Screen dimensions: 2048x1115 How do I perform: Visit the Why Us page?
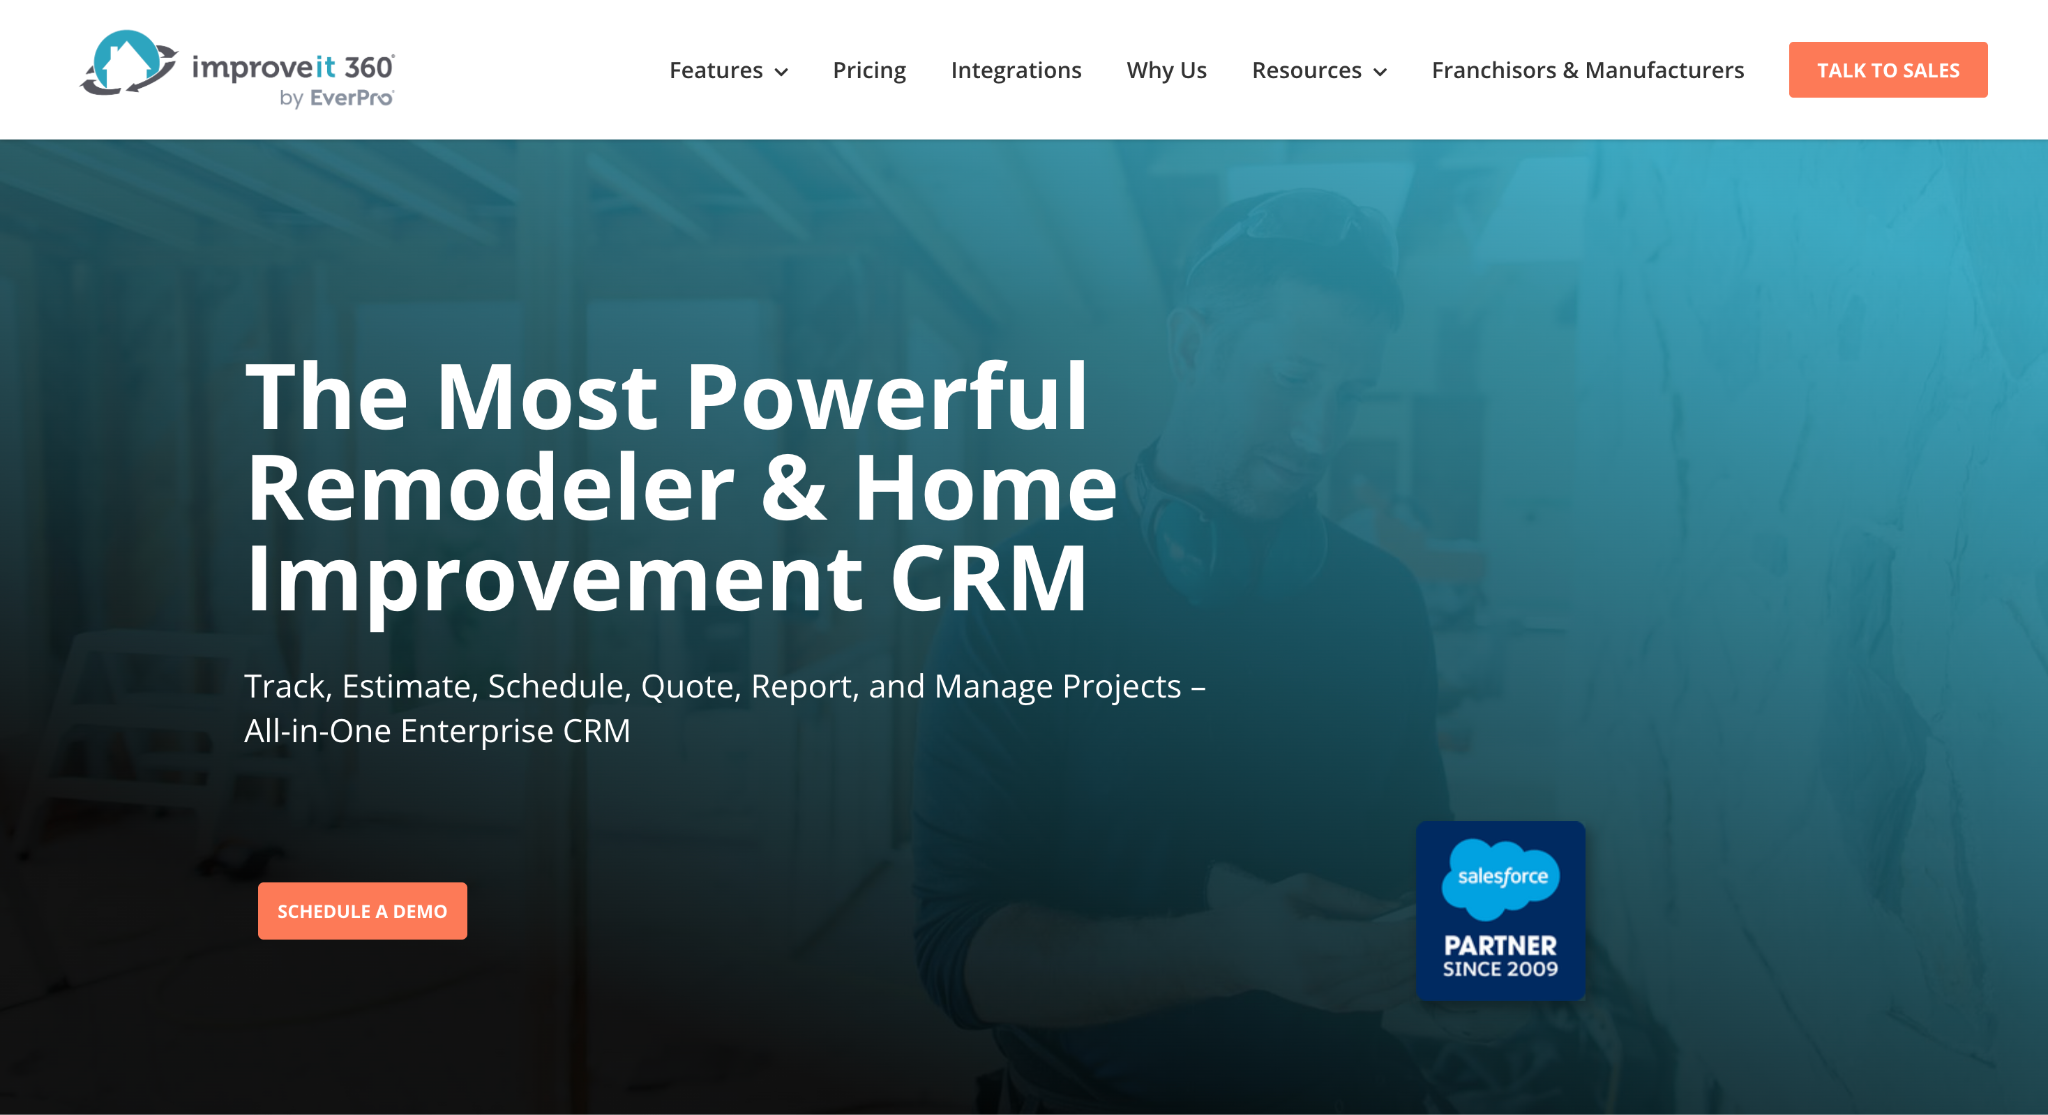1166,70
